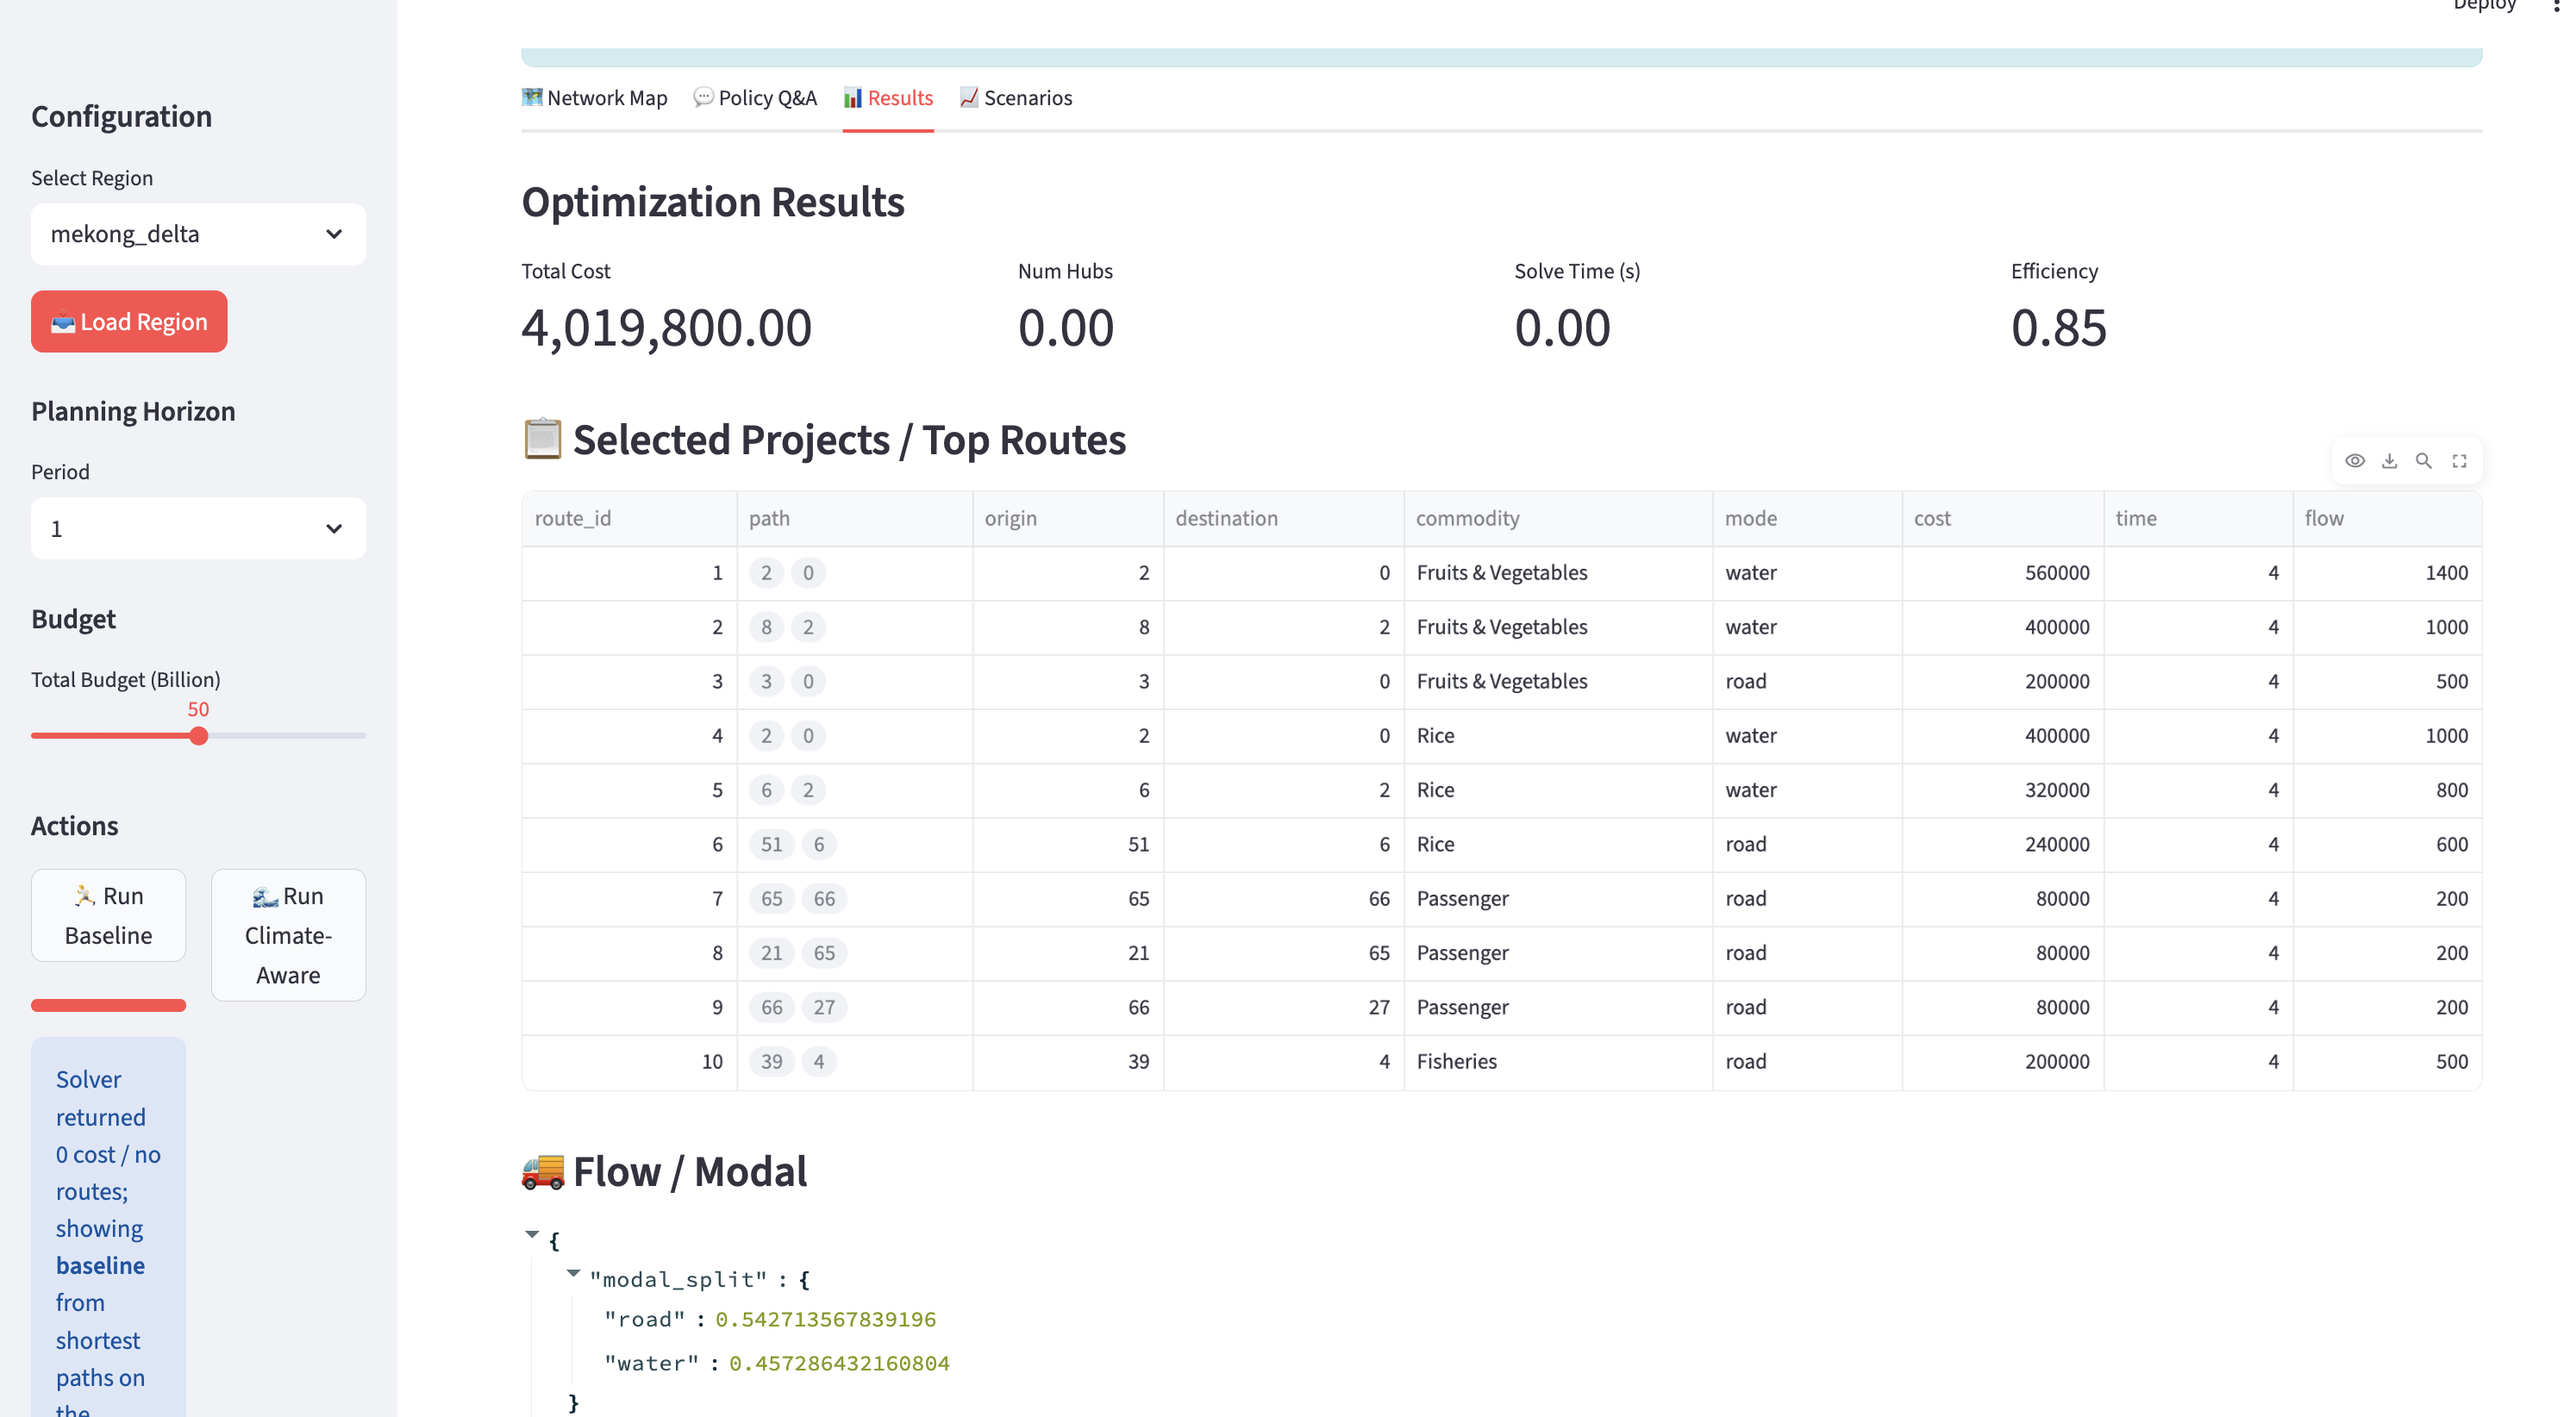Collapse the modal_split JSON node
The width and height of the screenshot is (2576, 1417).
(573, 1274)
